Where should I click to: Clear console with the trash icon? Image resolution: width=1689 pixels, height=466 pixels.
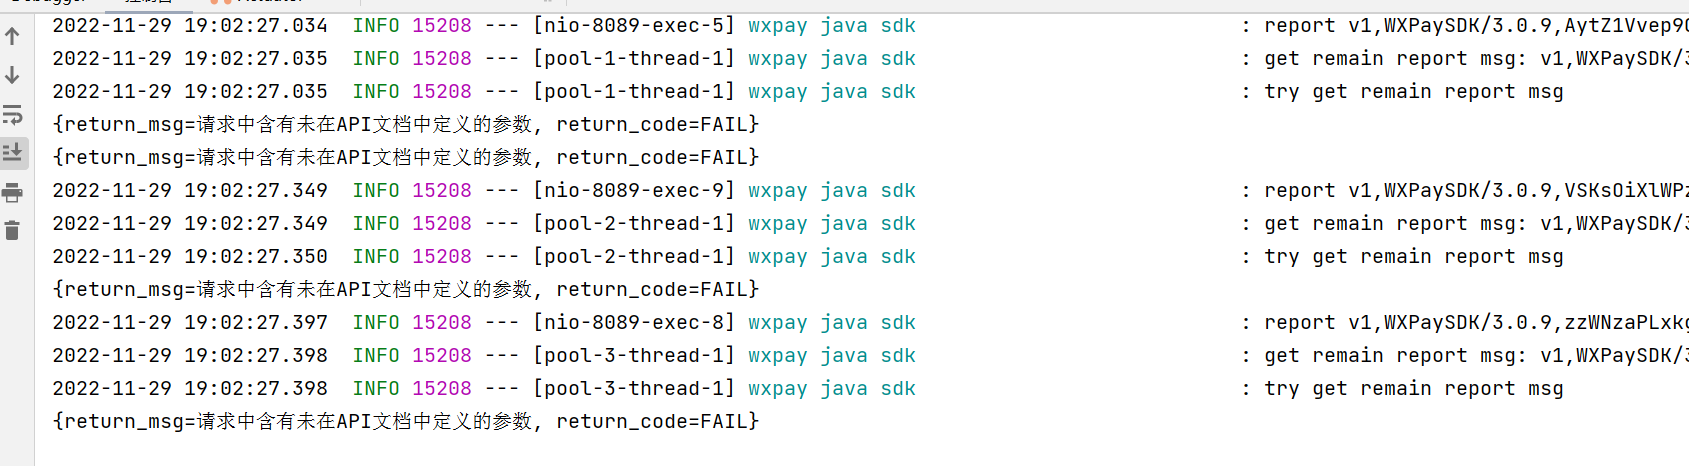[12, 231]
